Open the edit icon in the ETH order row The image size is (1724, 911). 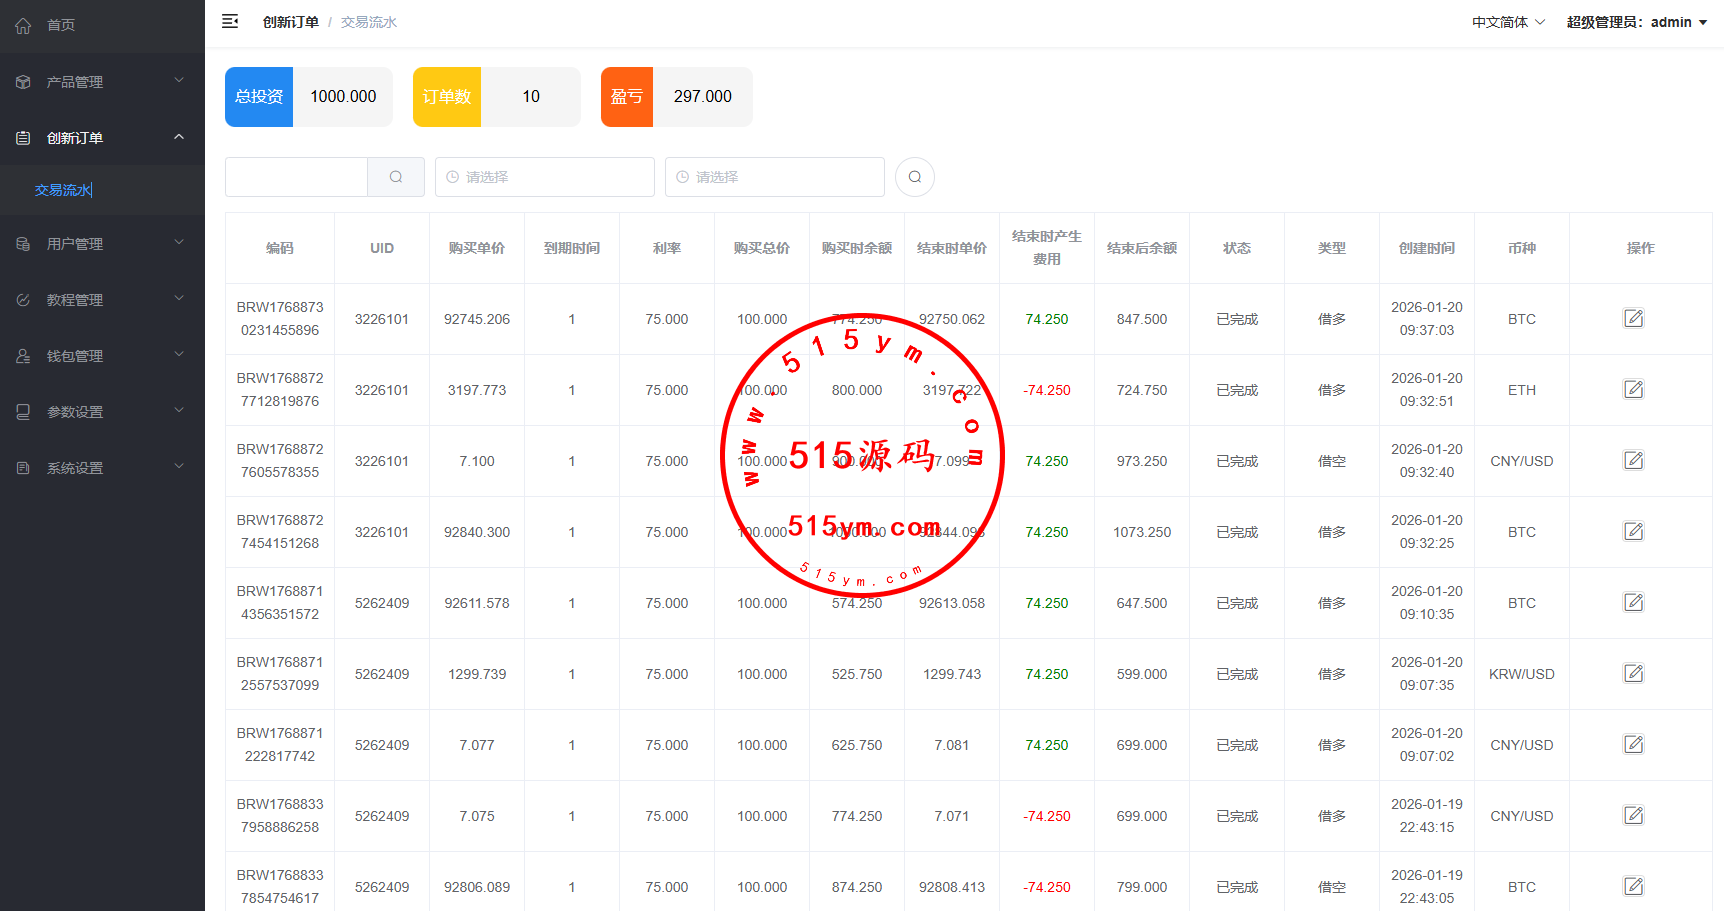click(x=1633, y=390)
